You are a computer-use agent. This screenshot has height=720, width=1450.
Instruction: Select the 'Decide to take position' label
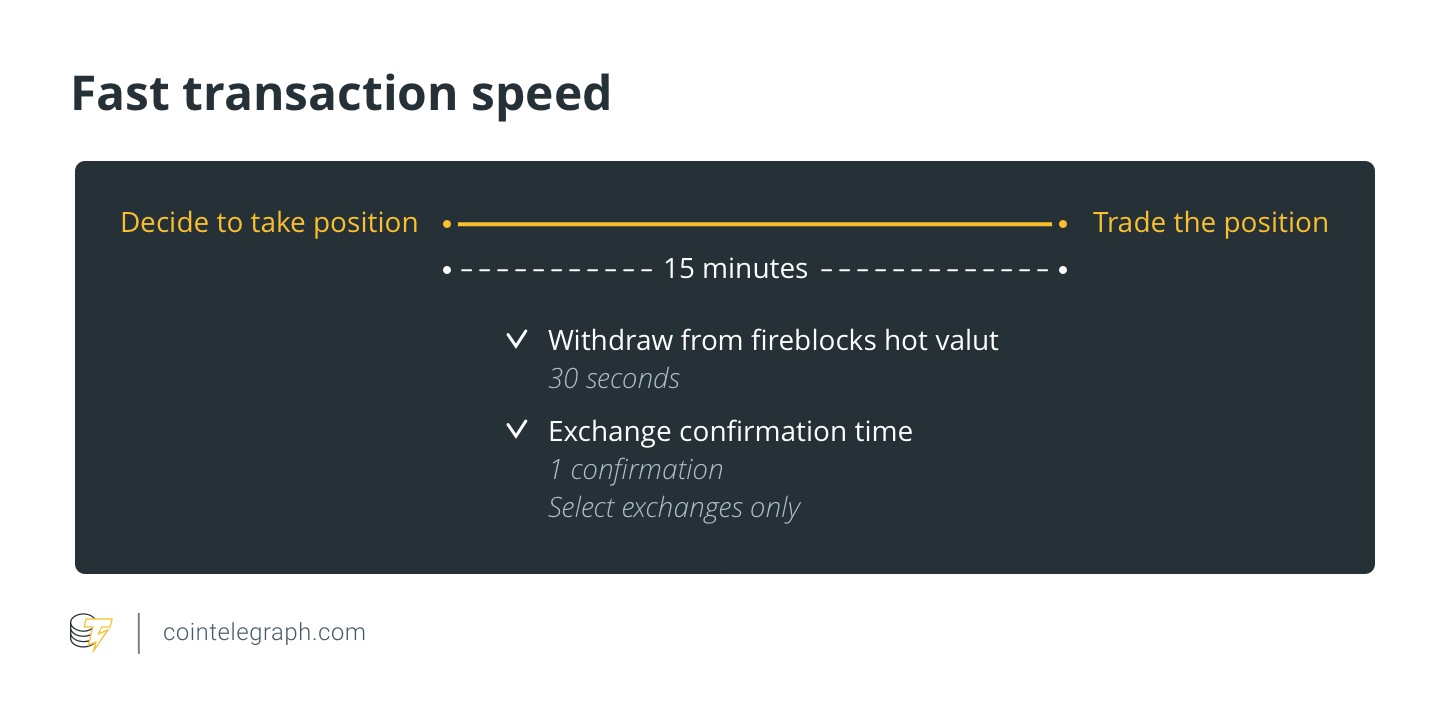(x=269, y=223)
